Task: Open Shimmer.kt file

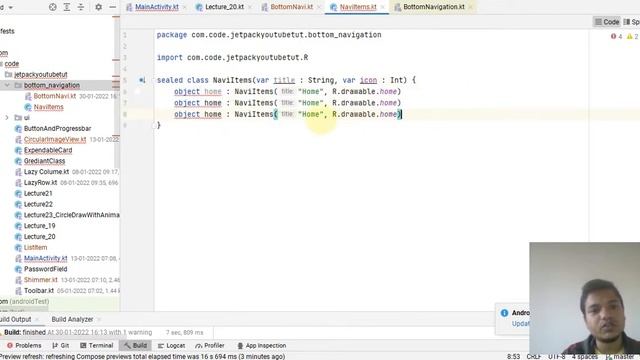Action: point(40,280)
